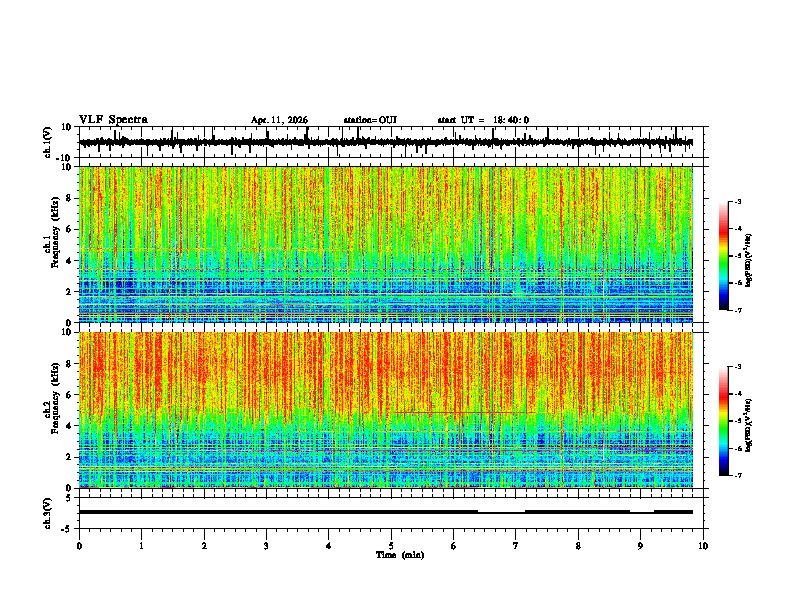792x612 pixels.
Task: Click the ch.1 voltage waveform trace
Action: [385, 142]
